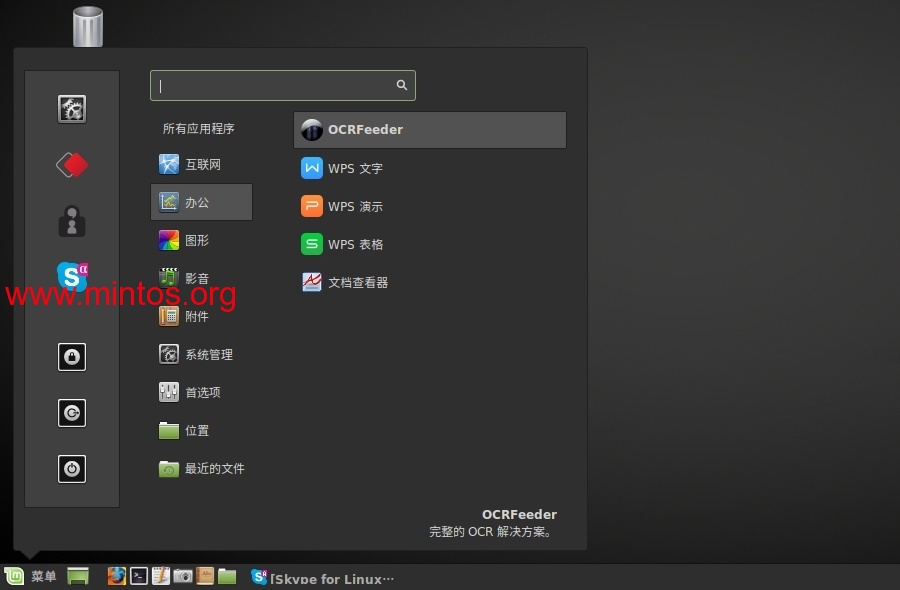Screen dimensions: 900x590
Task: Select the 办公 category
Action: tap(201, 202)
